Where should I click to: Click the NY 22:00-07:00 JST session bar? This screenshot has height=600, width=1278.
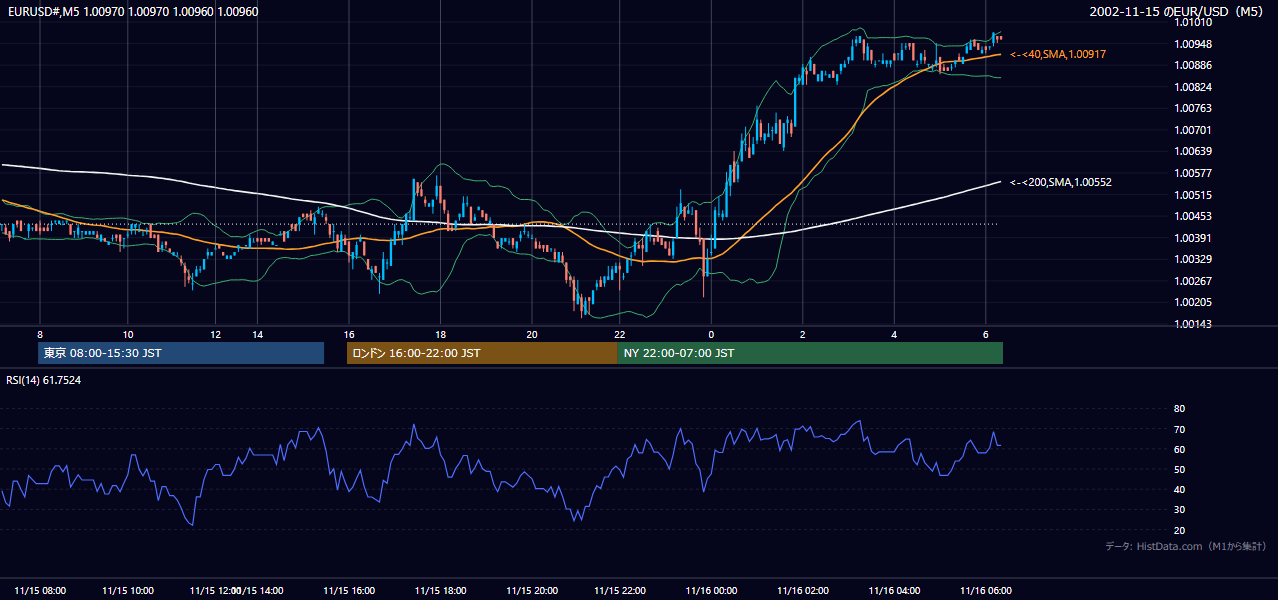tap(810, 353)
